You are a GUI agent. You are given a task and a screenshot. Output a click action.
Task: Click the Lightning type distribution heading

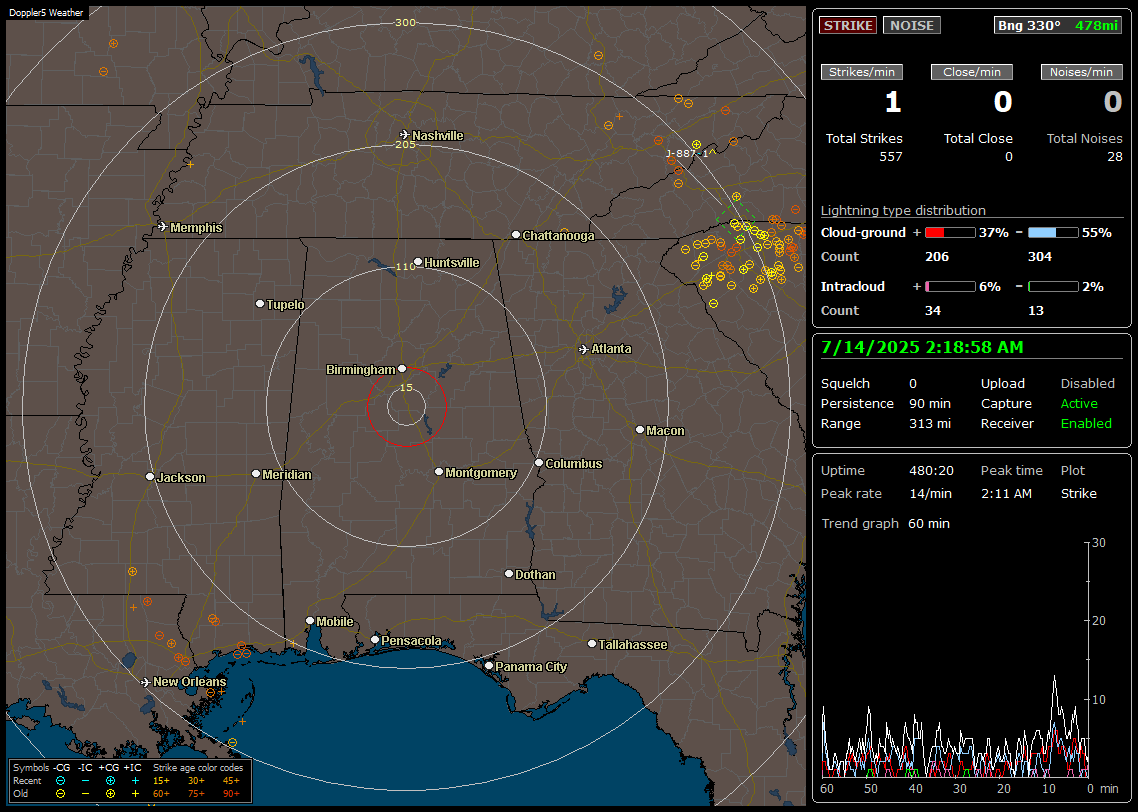pyautogui.click(x=903, y=211)
